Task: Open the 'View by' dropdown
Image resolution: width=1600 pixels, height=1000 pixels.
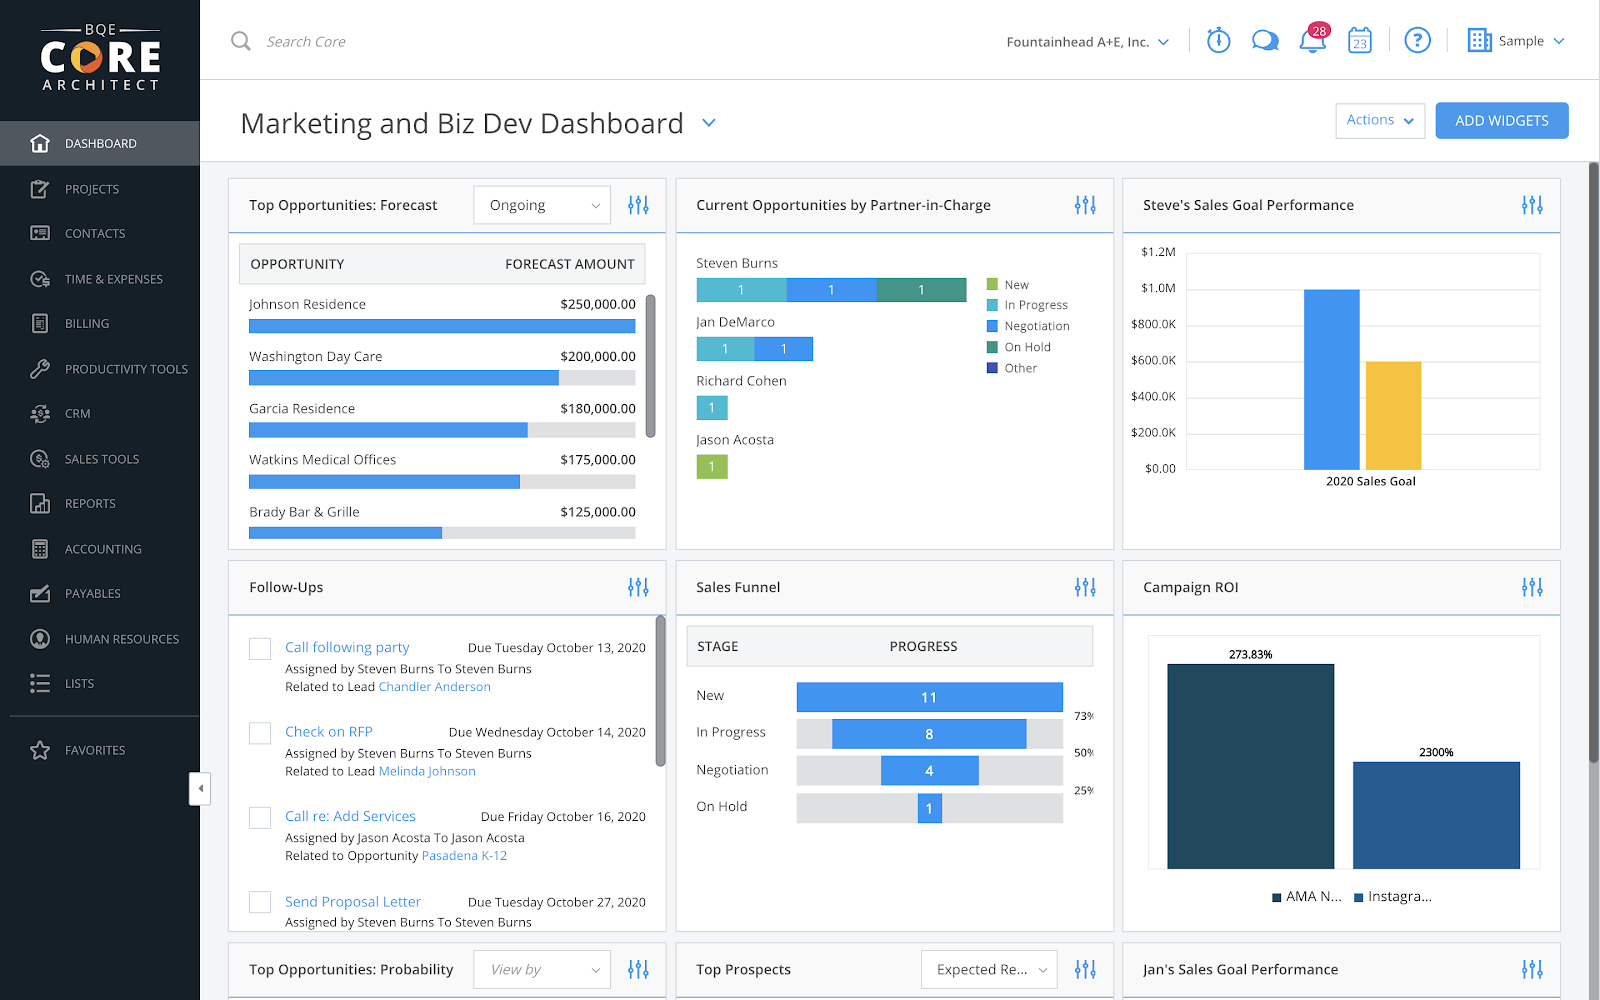Action: 542,969
